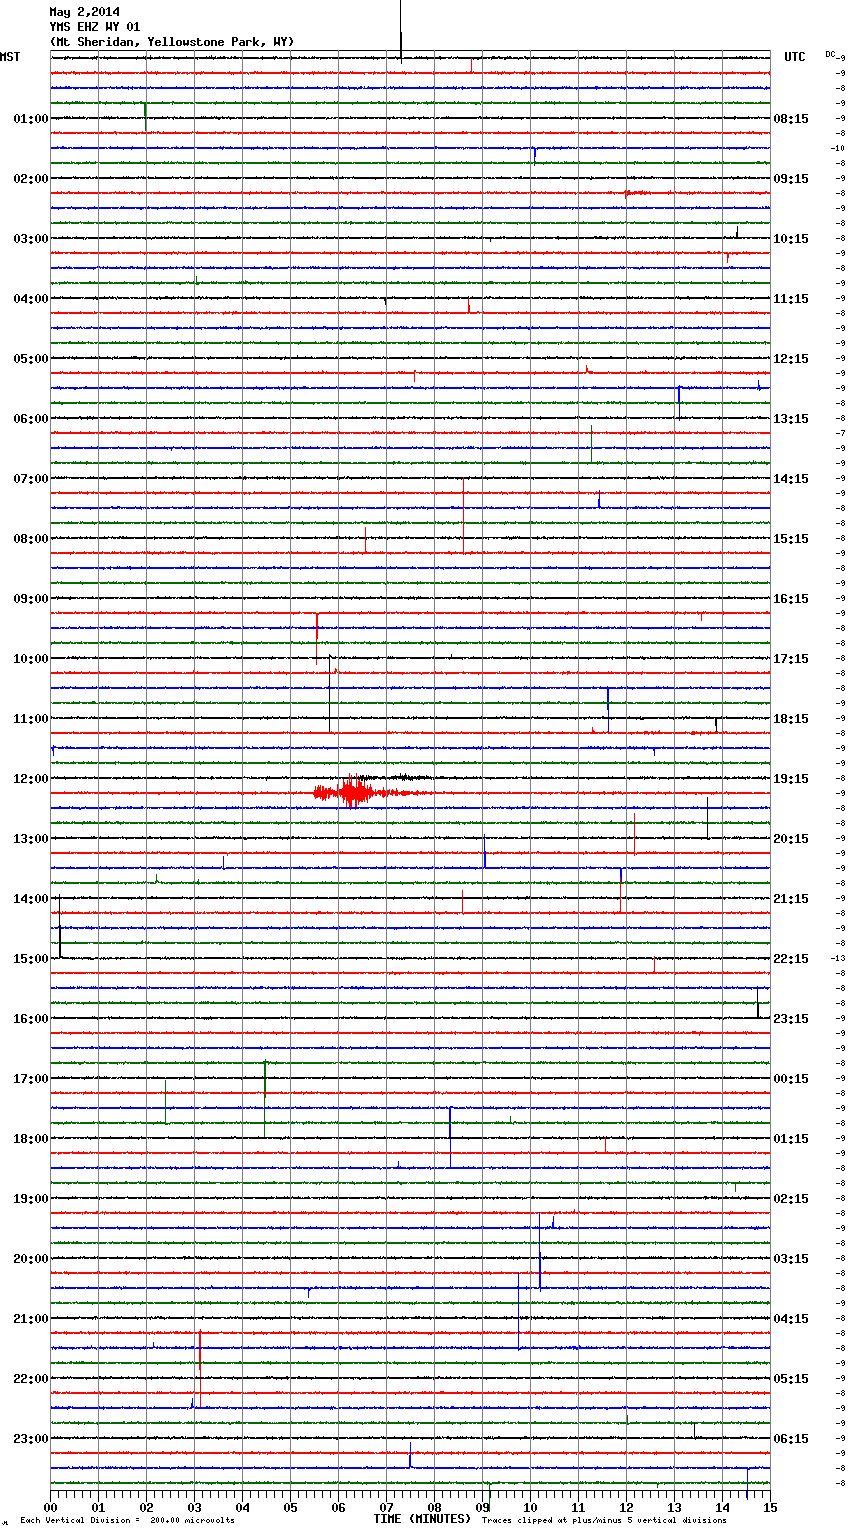Select the 21:00 MST row label
Screen dimensions: 850x1534
[x=31, y=1319]
